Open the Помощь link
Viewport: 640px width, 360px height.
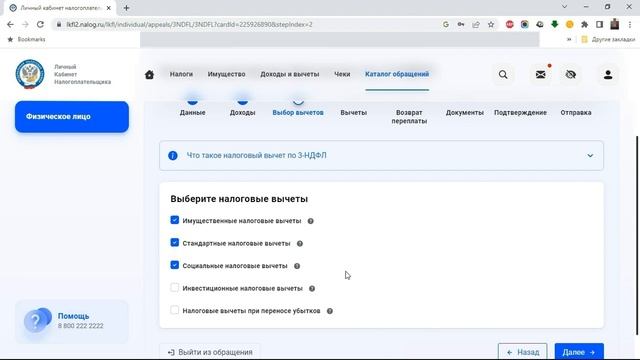pyautogui.click(x=73, y=316)
